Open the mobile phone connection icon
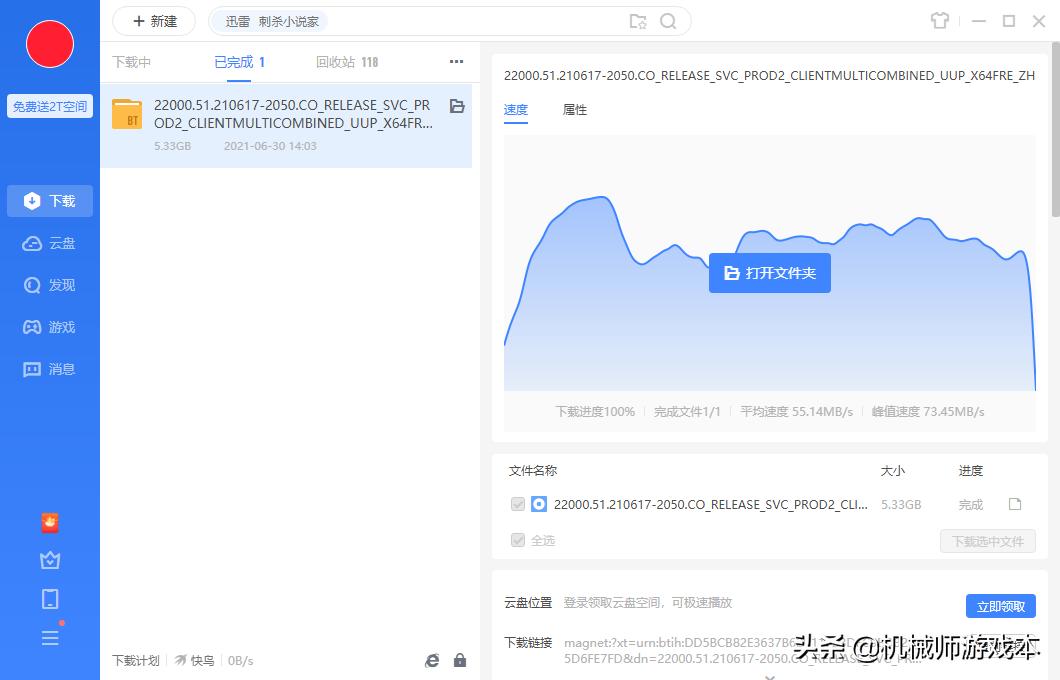Screen dimensions: 1060x680 click(x=50, y=599)
